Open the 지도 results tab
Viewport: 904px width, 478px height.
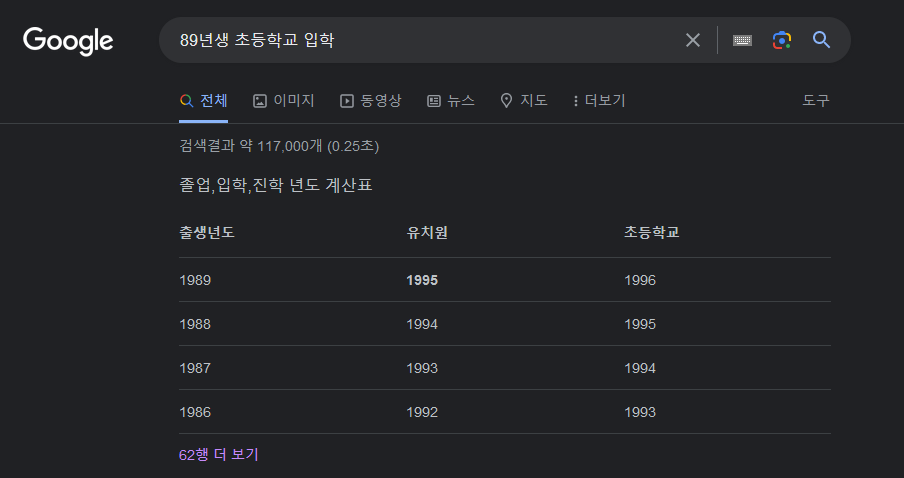click(524, 100)
